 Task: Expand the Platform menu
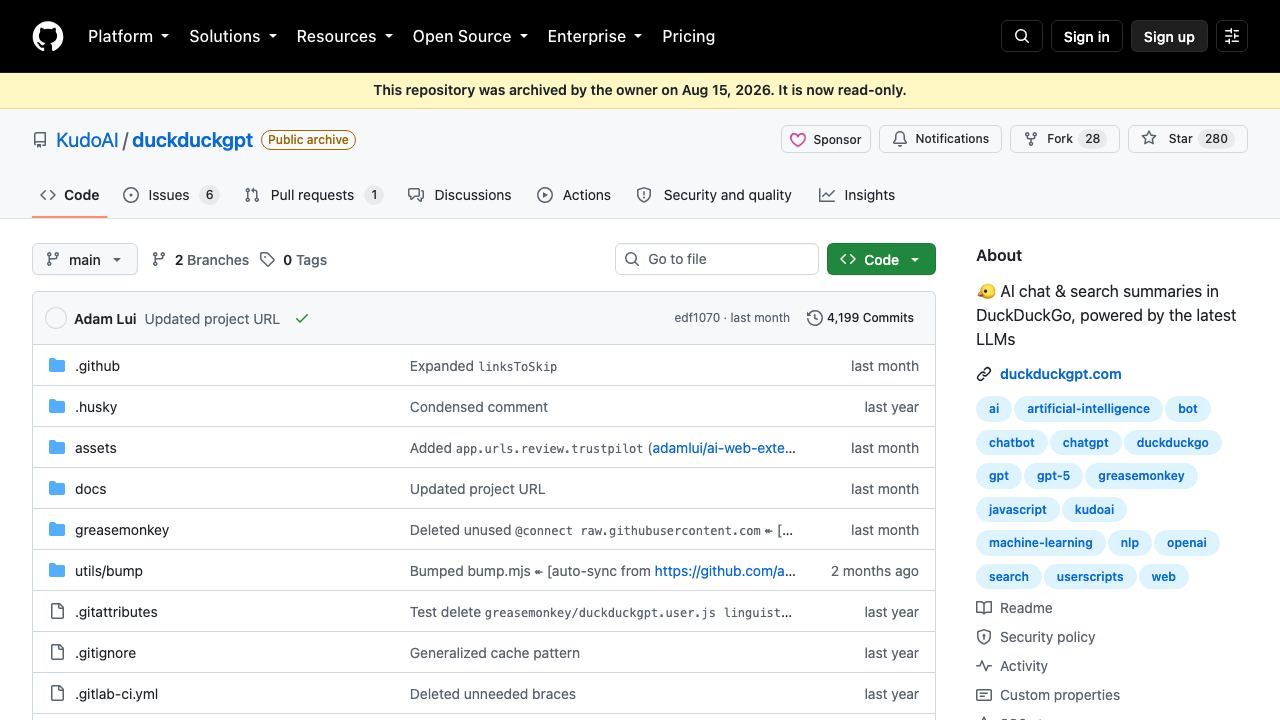click(128, 36)
